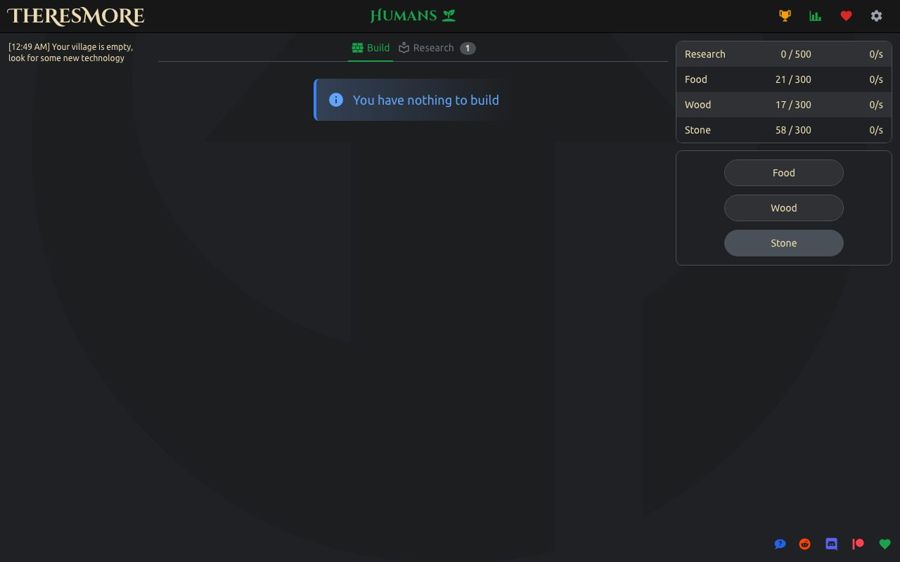The width and height of the screenshot is (900, 562).
Task: Switch to the Build tab
Action: [371, 48]
